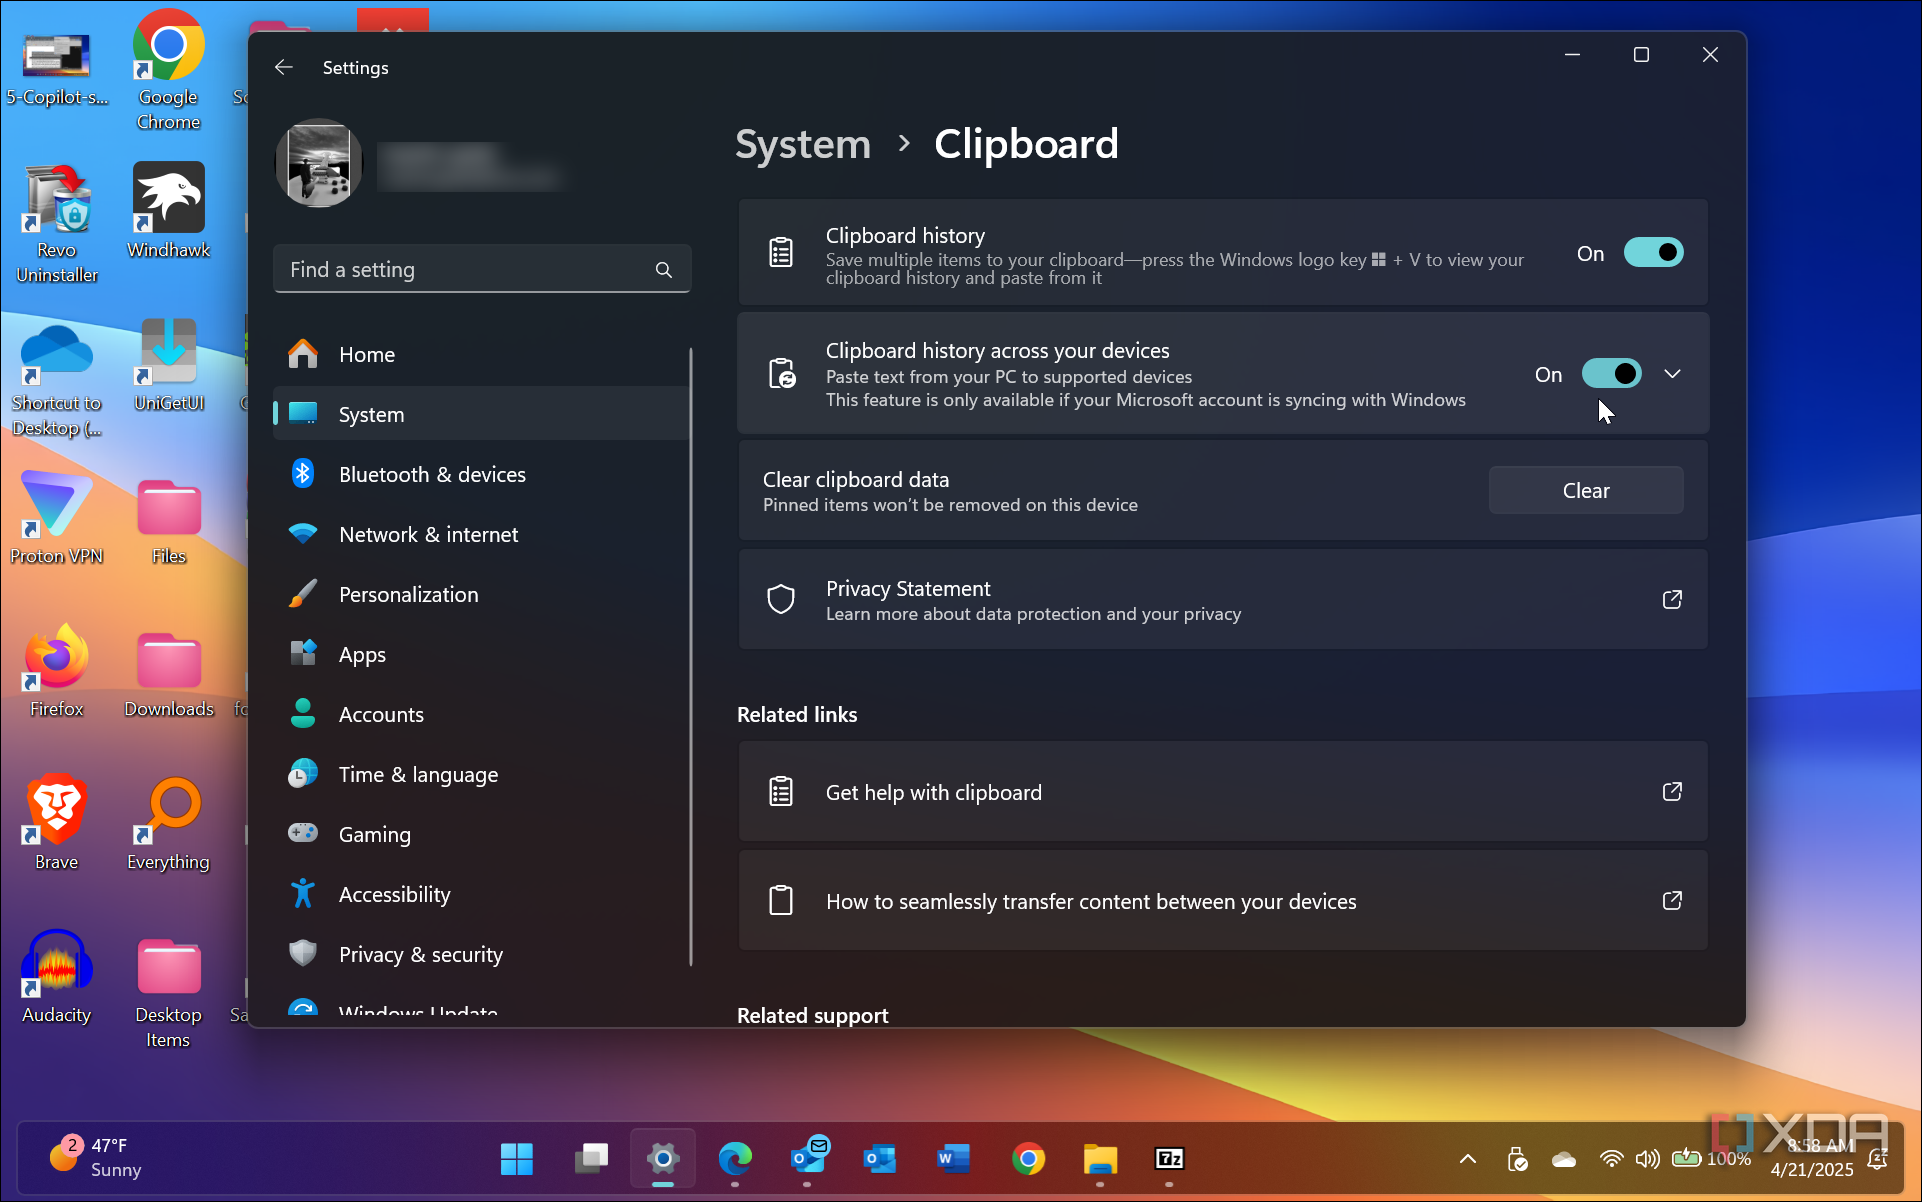1922x1202 pixels.
Task: Open Microsoft Edge from the taskbar
Action: click(x=735, y=1159)
